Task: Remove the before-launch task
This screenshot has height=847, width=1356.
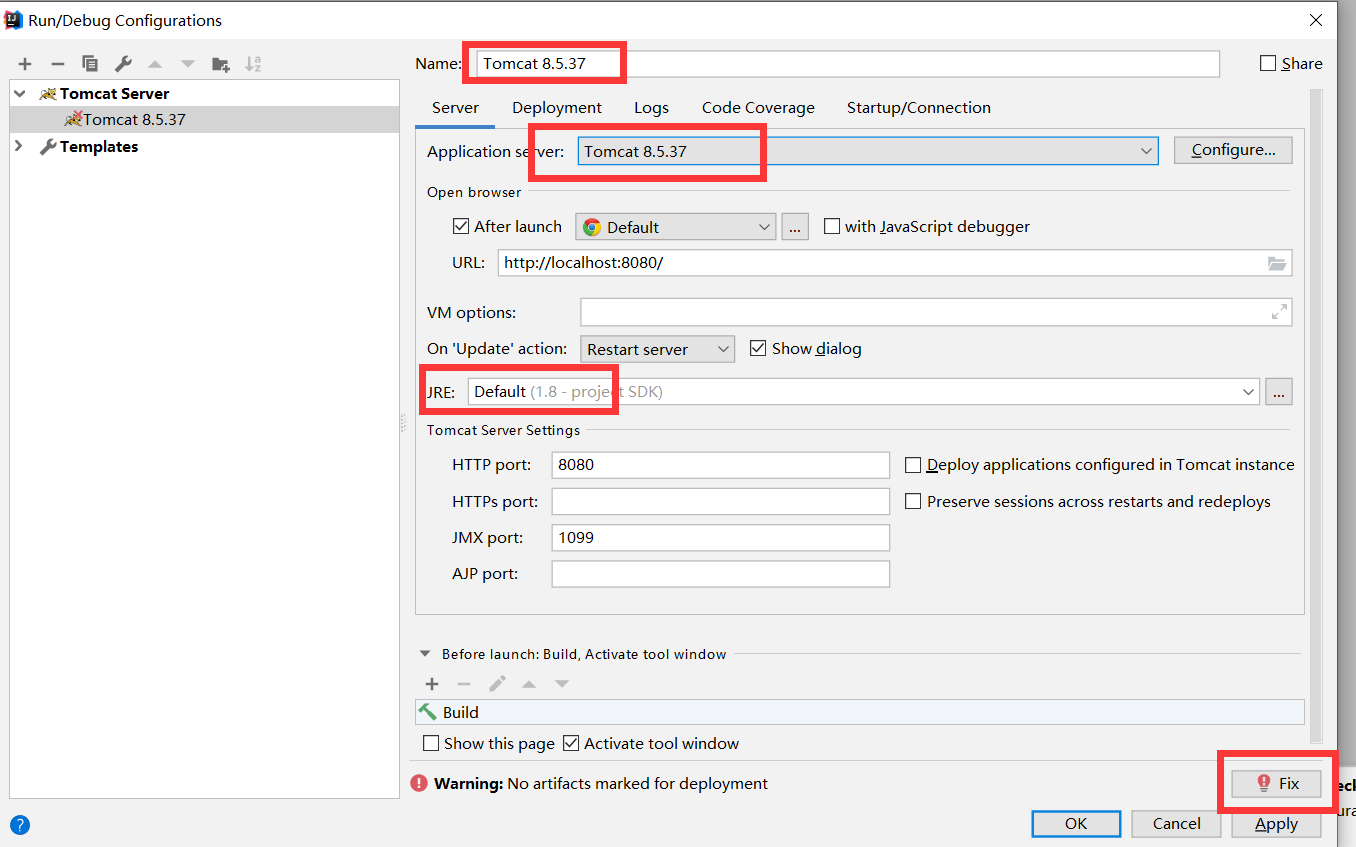Action: pyautogui.click(x=464, y=684)
